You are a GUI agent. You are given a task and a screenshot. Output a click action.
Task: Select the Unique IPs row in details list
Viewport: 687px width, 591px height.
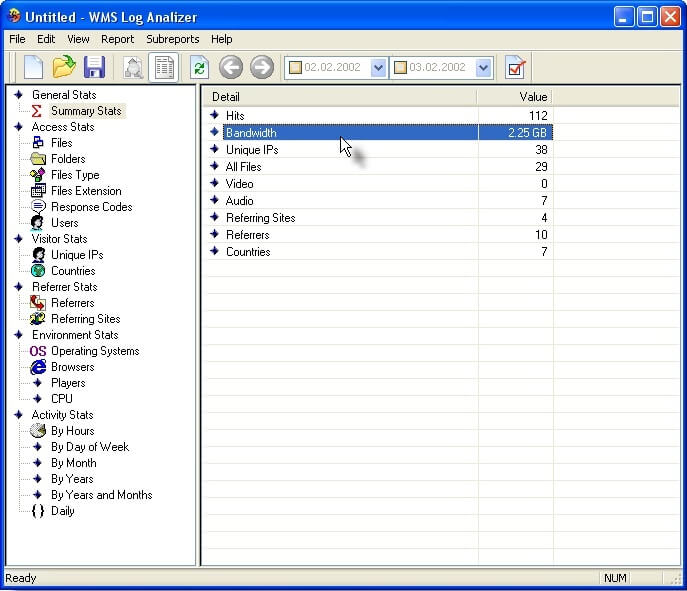point(380,150)
